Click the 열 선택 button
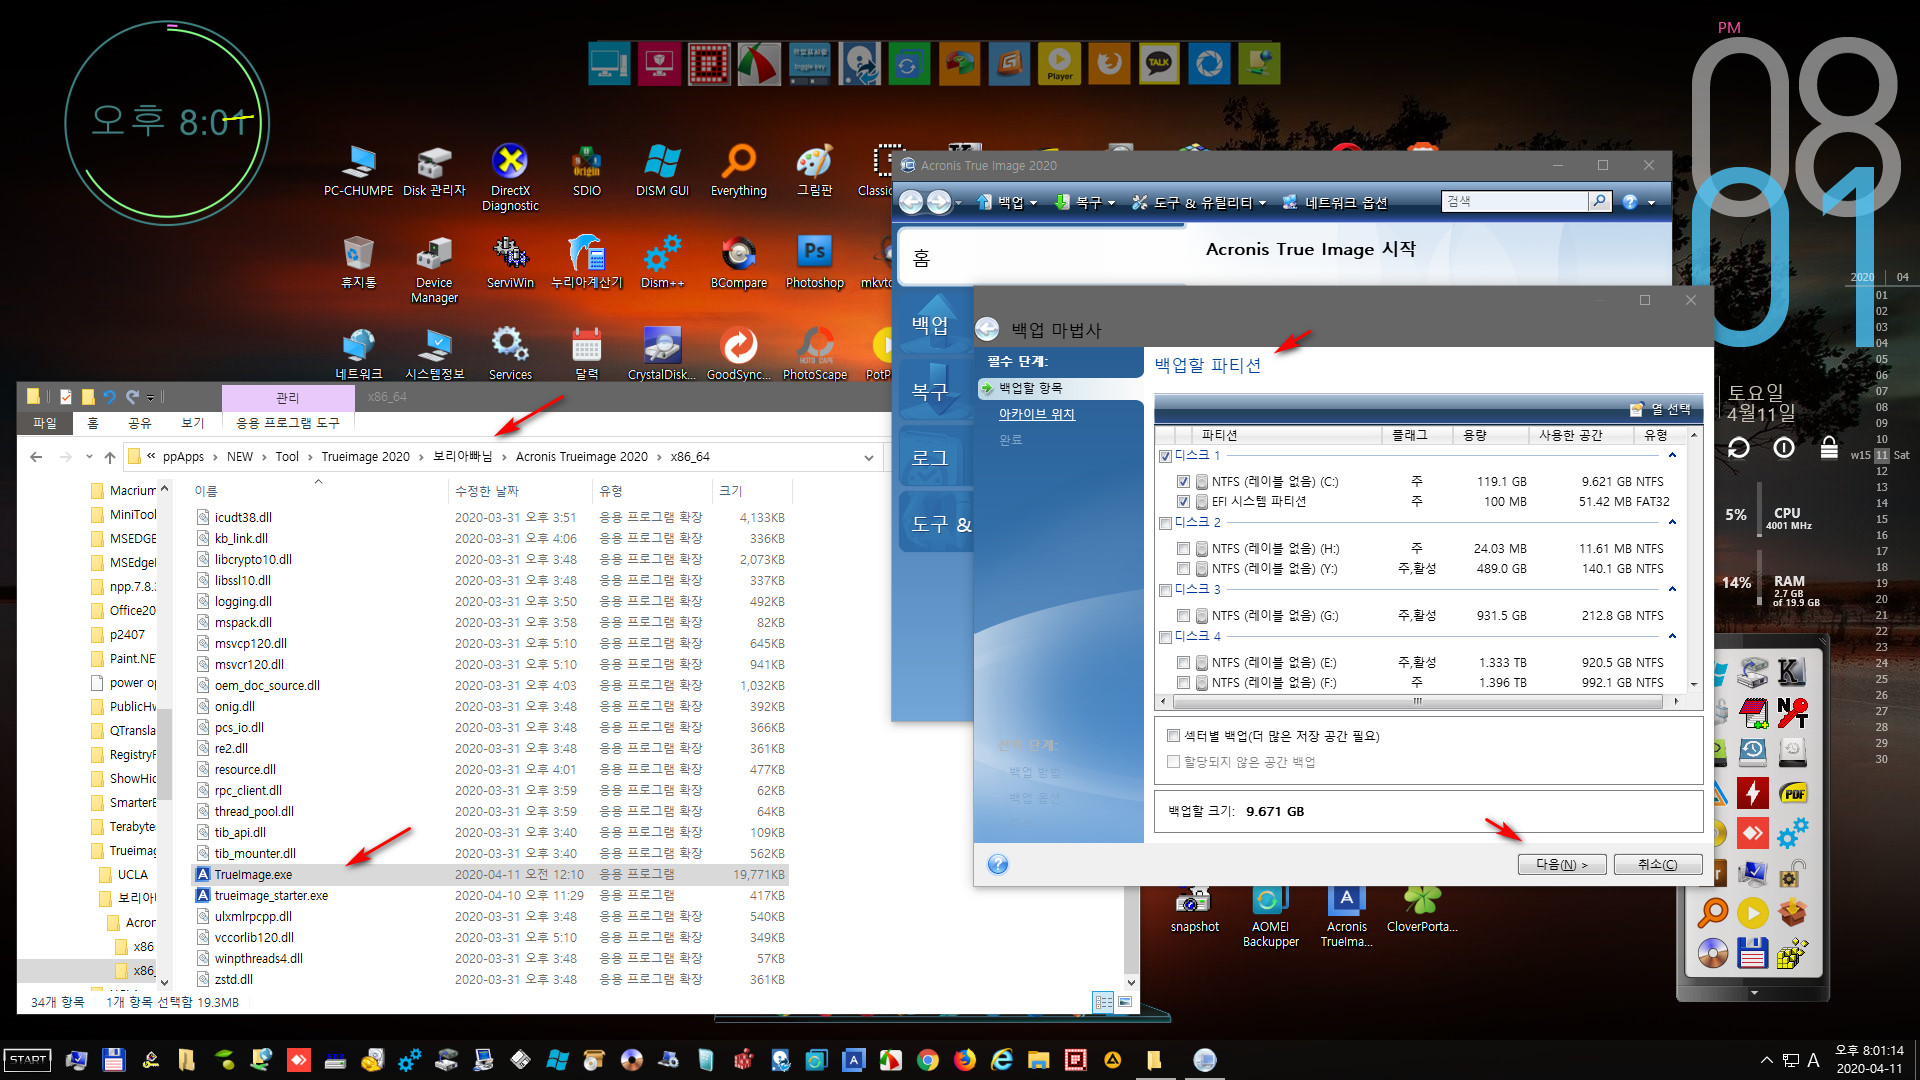The image size is (1920, 1080). click(x=1660, y=409)
